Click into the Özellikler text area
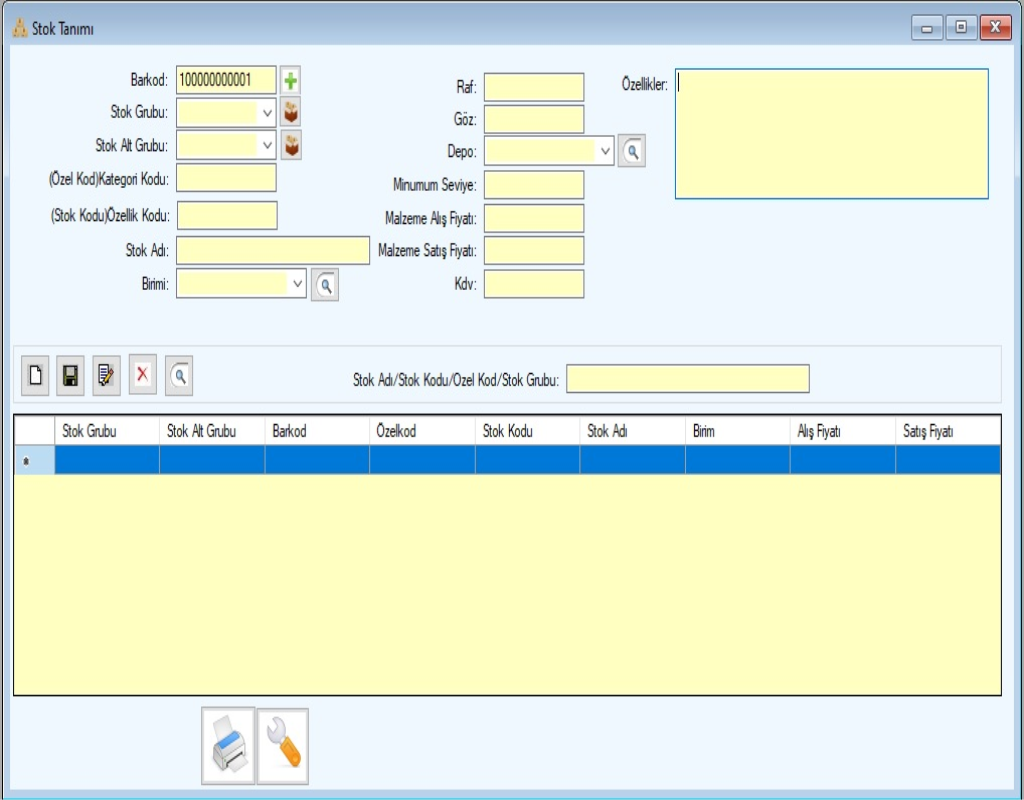The height and width of the screenshot is (800, 1024). 831,134
